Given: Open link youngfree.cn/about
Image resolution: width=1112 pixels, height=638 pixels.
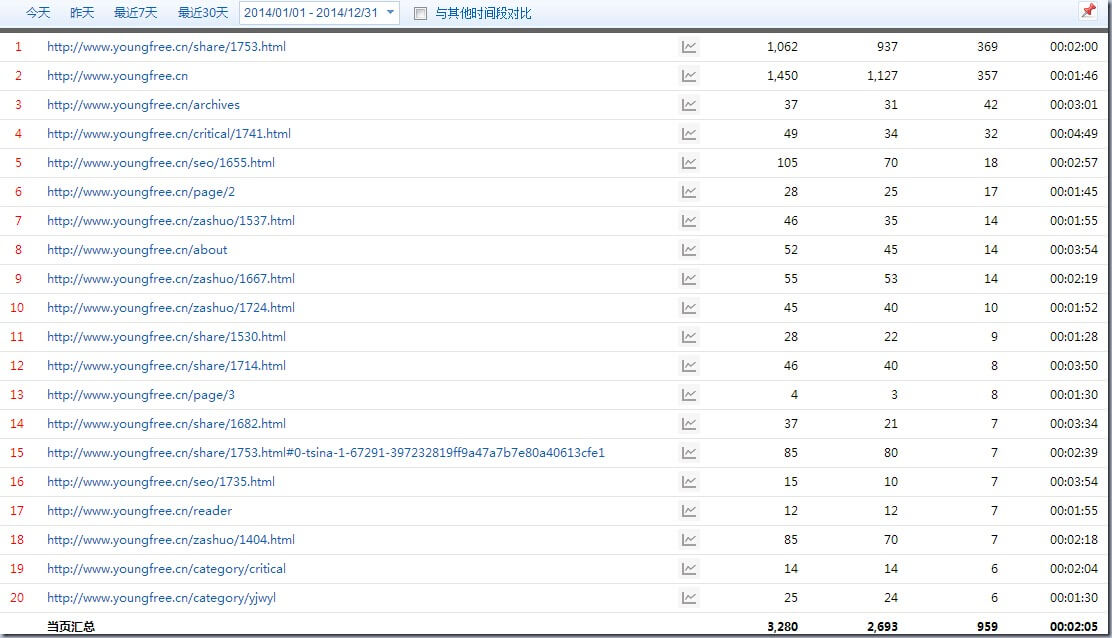Looking at the screenshot, I should pyautogui.click(x=138, y=250).
